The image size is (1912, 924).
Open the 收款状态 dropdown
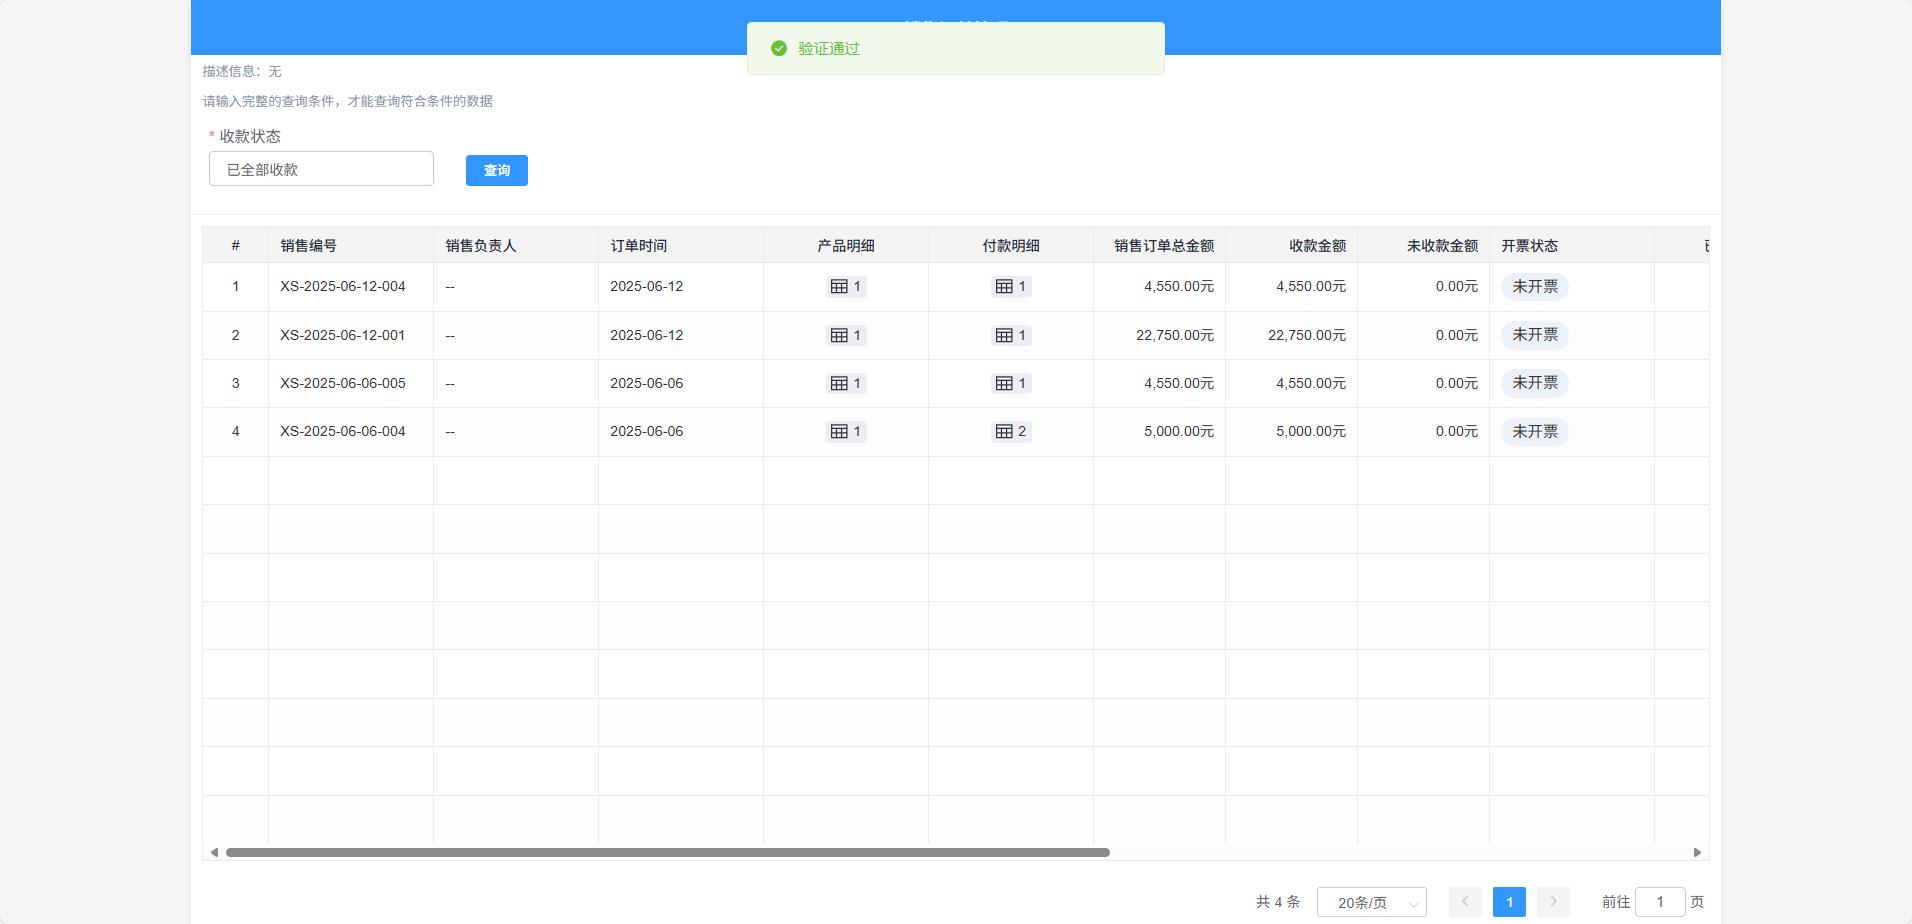tap(321, 169)
